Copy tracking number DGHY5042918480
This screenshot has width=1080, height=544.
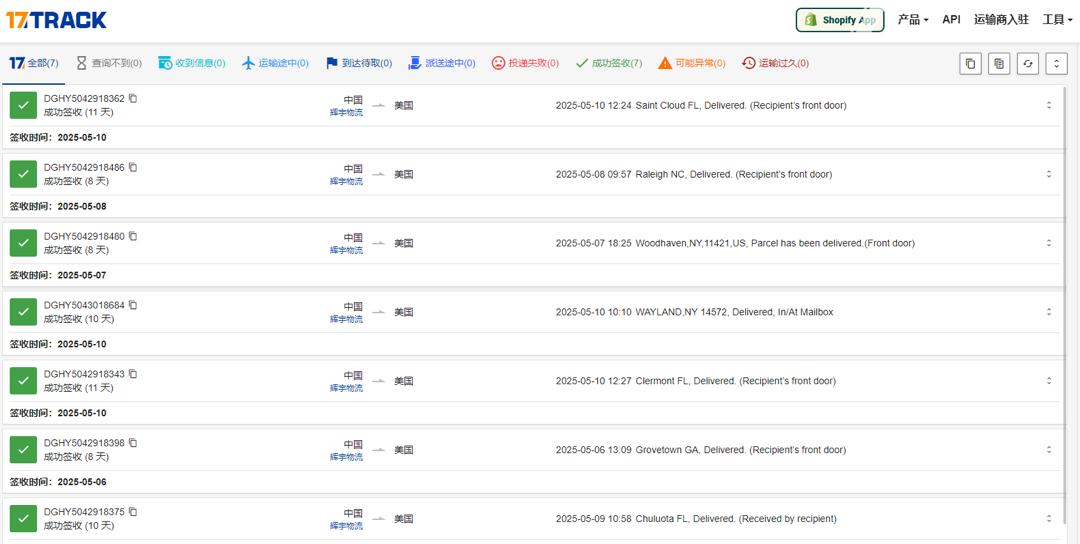click(133, 236)
